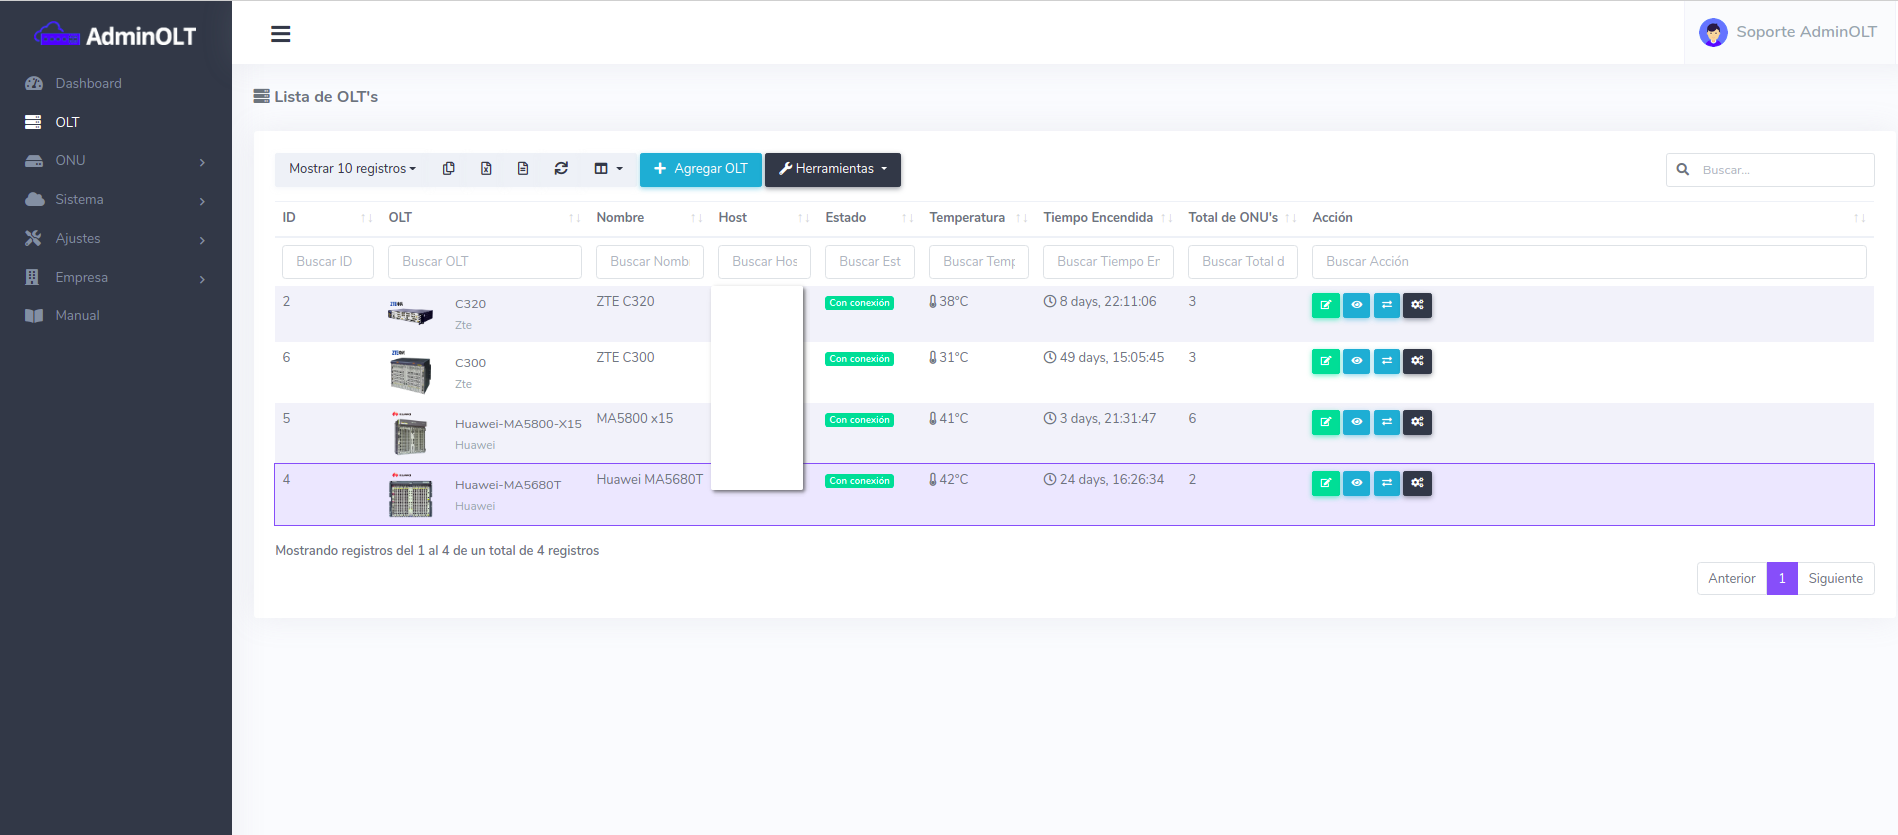The image size is (1898, 835).
Task: Export the table to Excel
Action: (486, 169)
